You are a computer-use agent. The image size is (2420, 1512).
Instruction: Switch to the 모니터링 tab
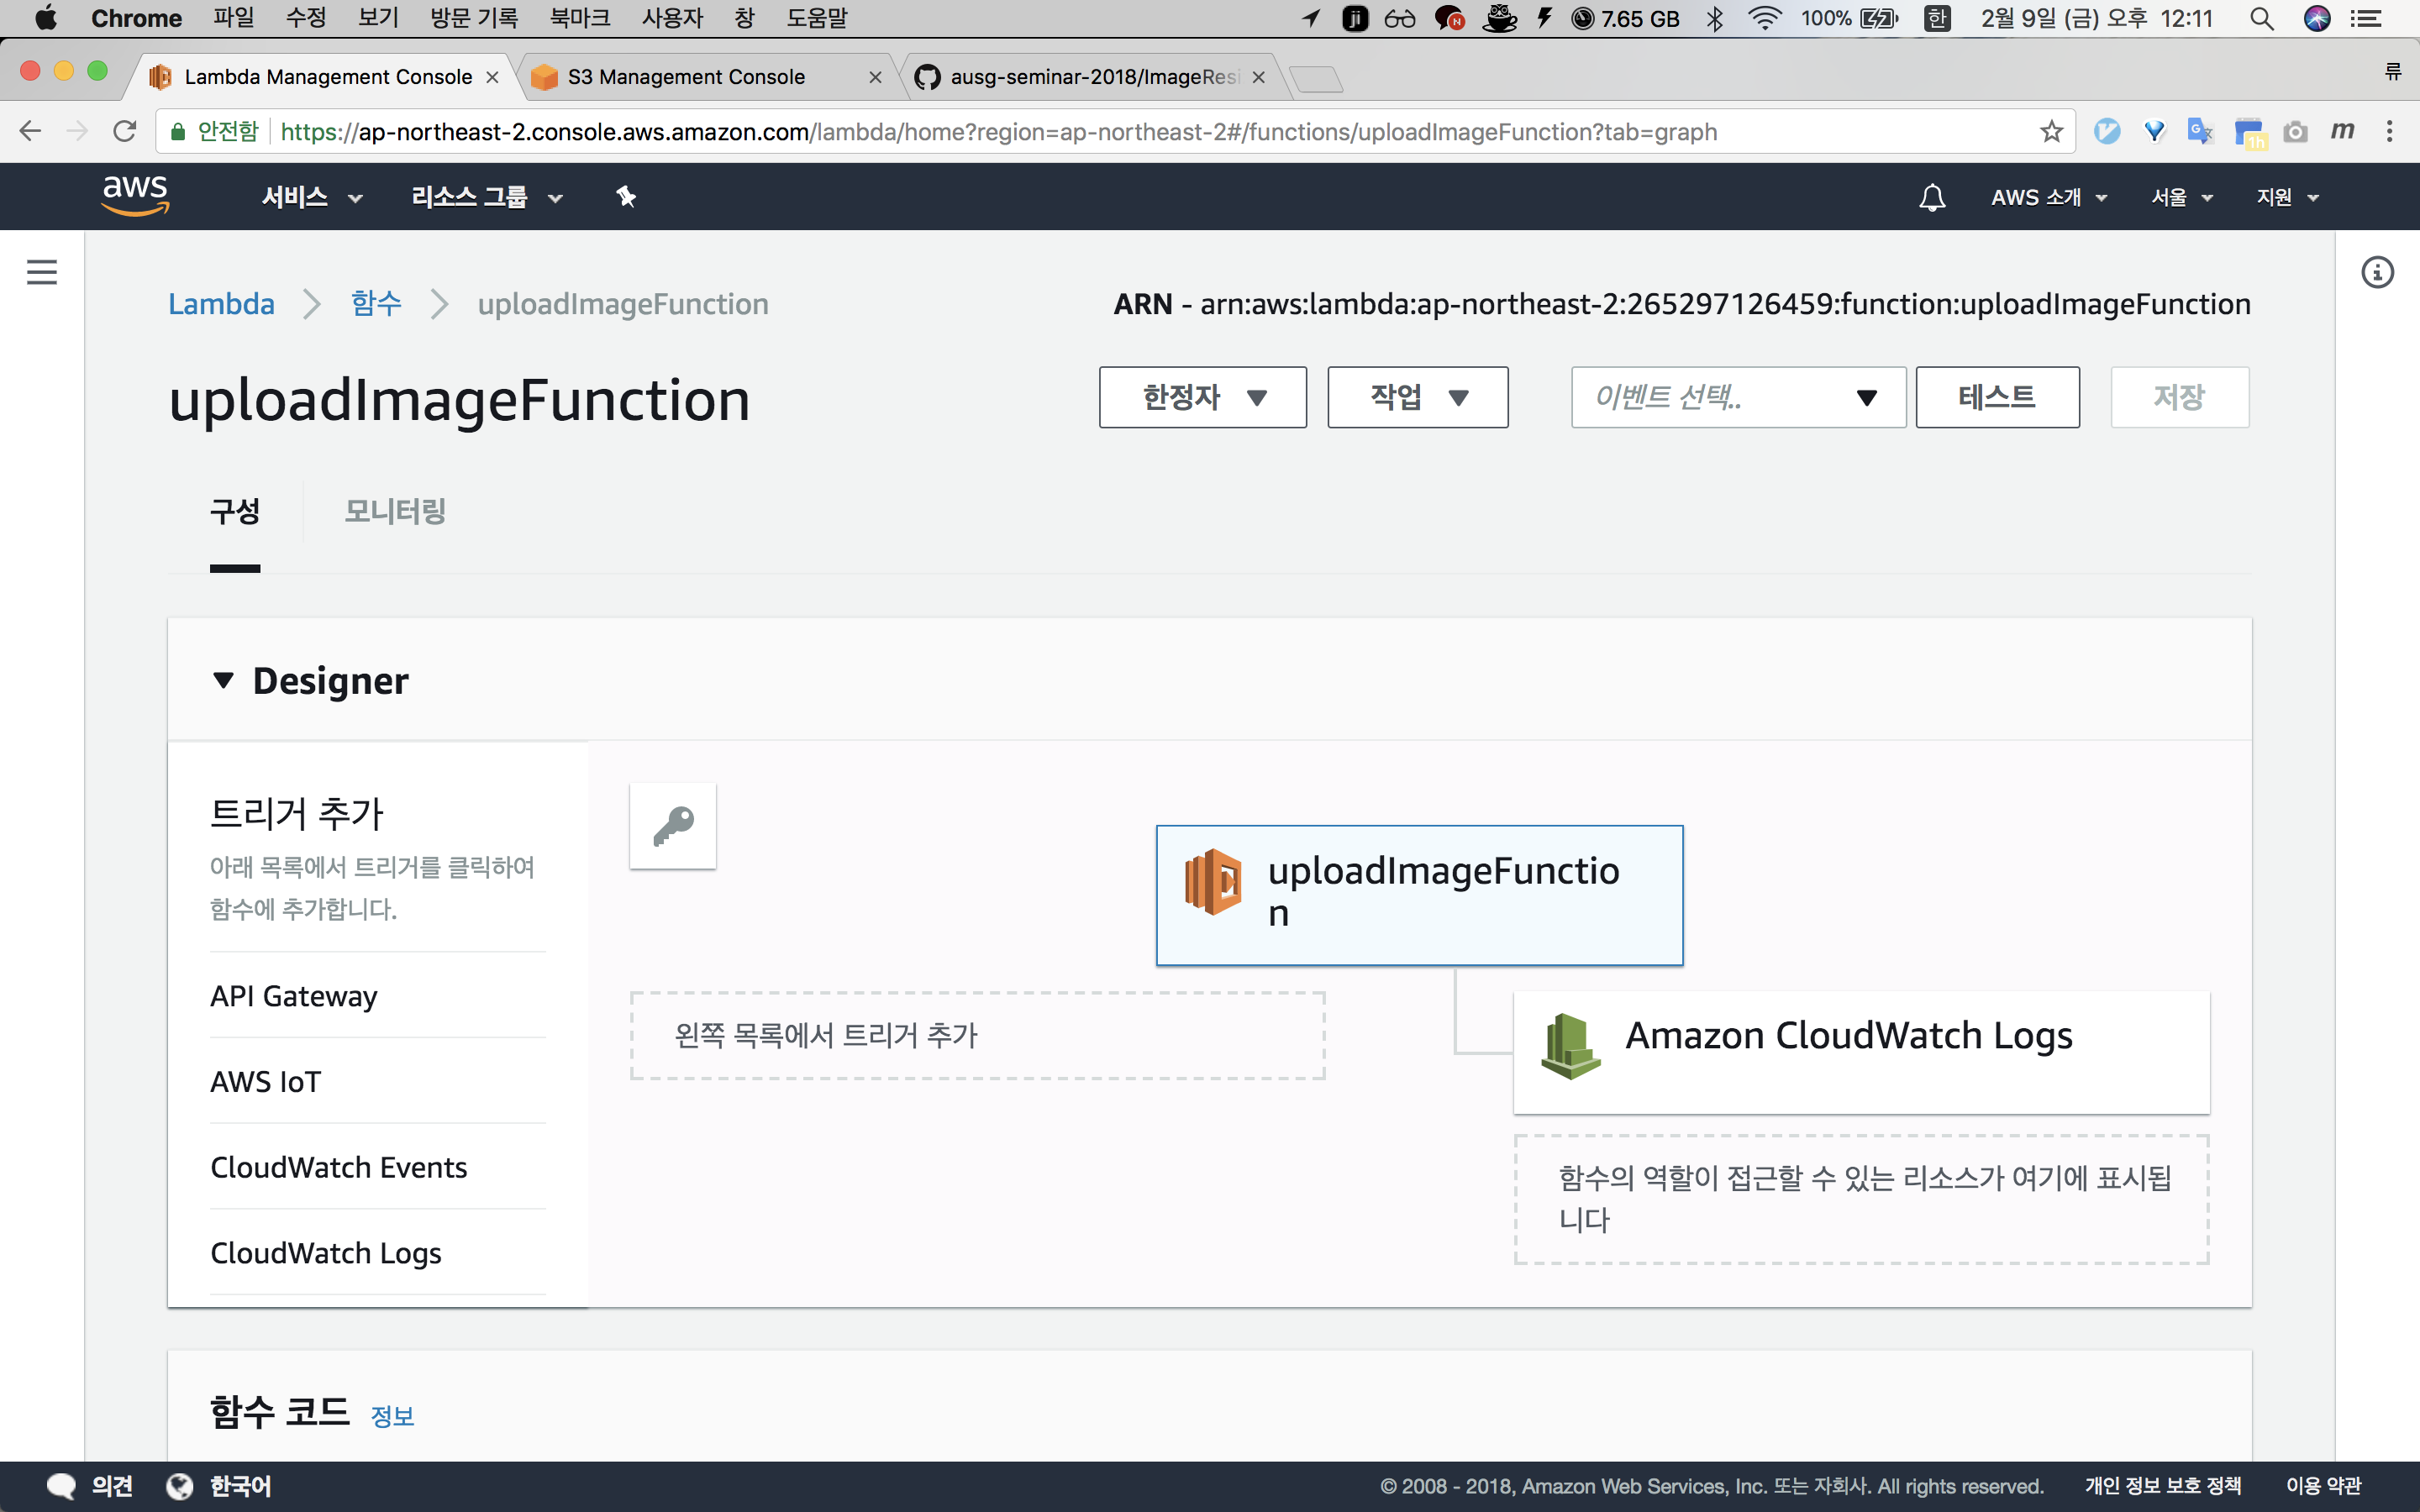pos(395,511)
